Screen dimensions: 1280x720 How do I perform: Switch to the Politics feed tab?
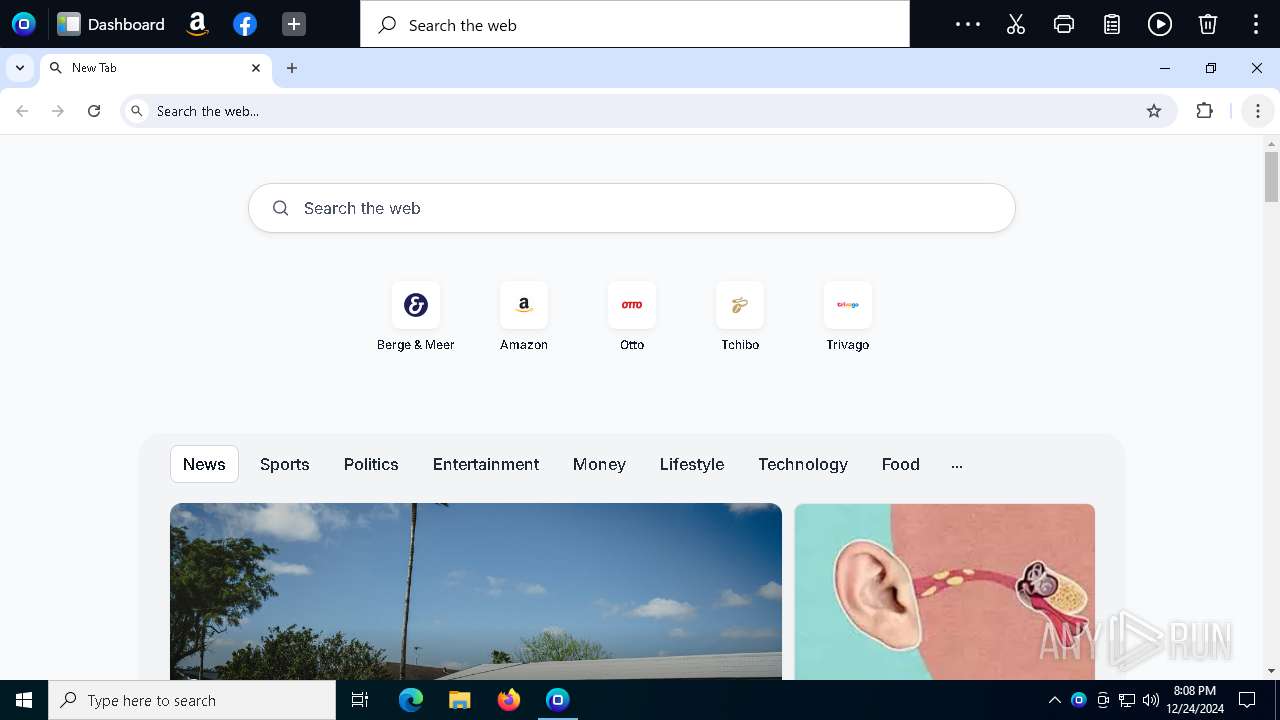click(x=371, y=464)
